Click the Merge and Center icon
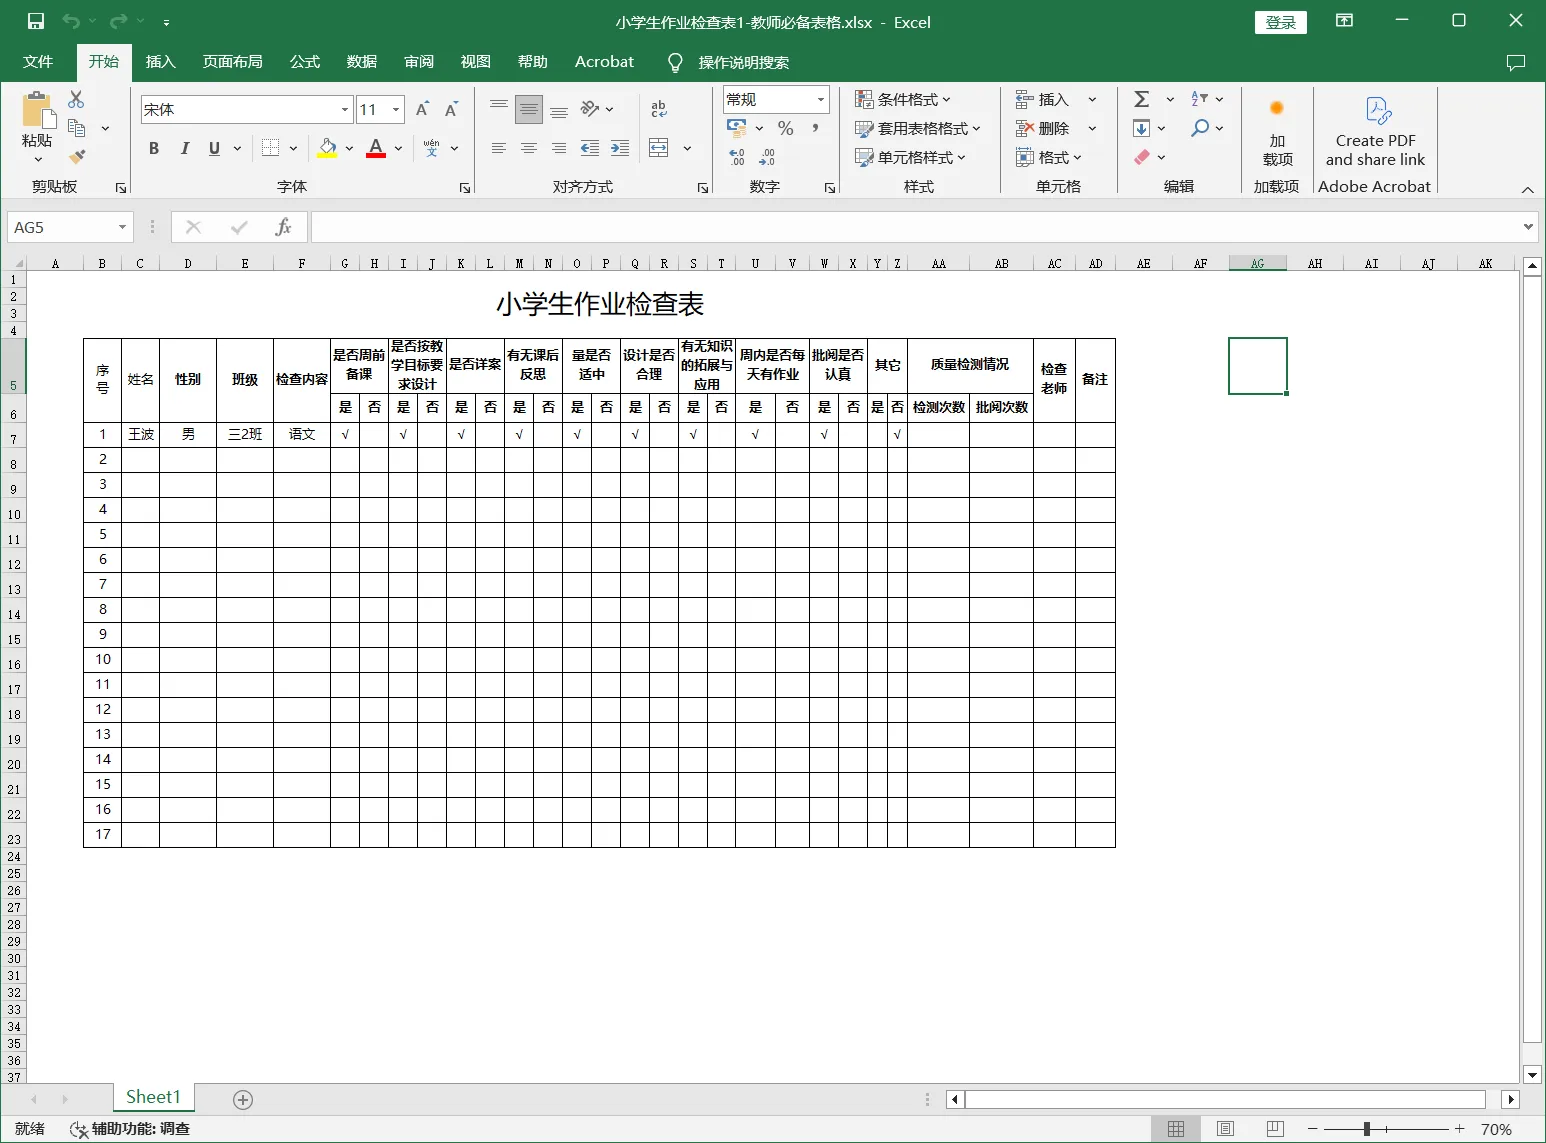Viewport: 1546px width, 1143px height. tap(658, 148)
